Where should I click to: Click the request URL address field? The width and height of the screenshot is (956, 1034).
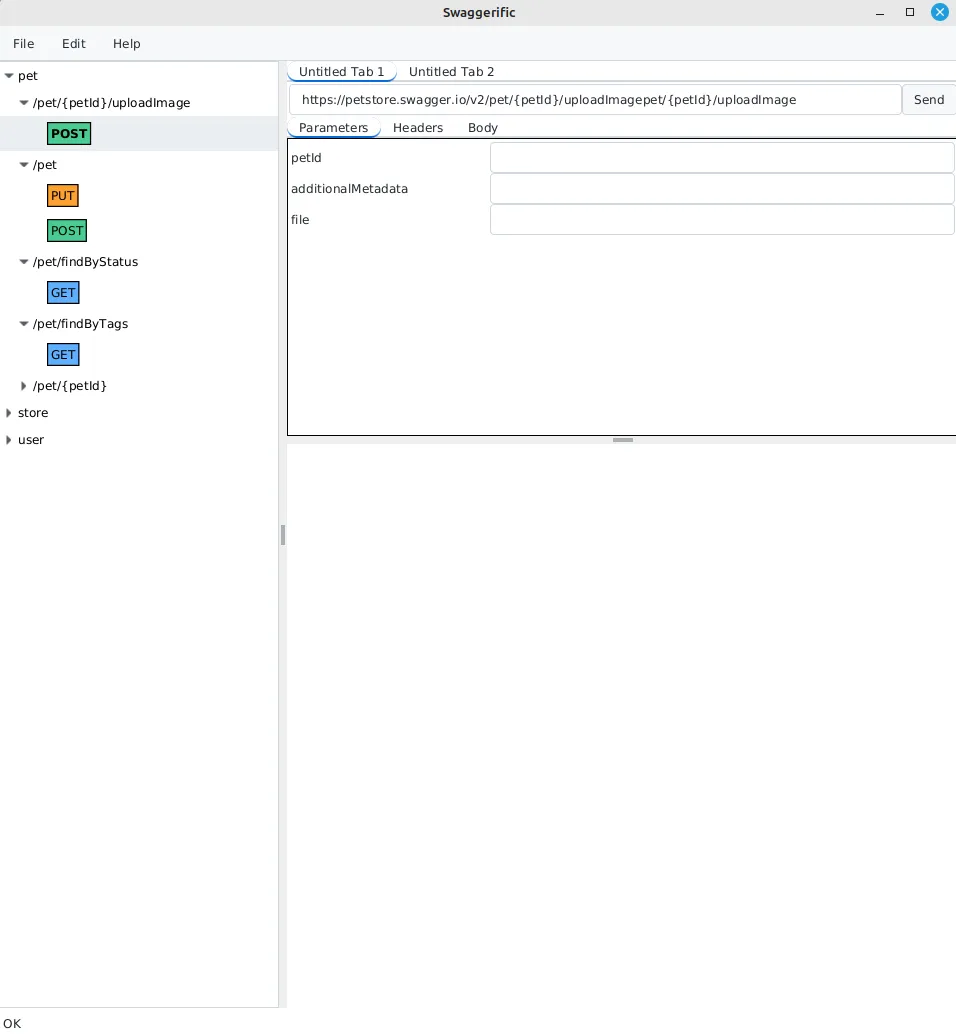click(595, 99)
